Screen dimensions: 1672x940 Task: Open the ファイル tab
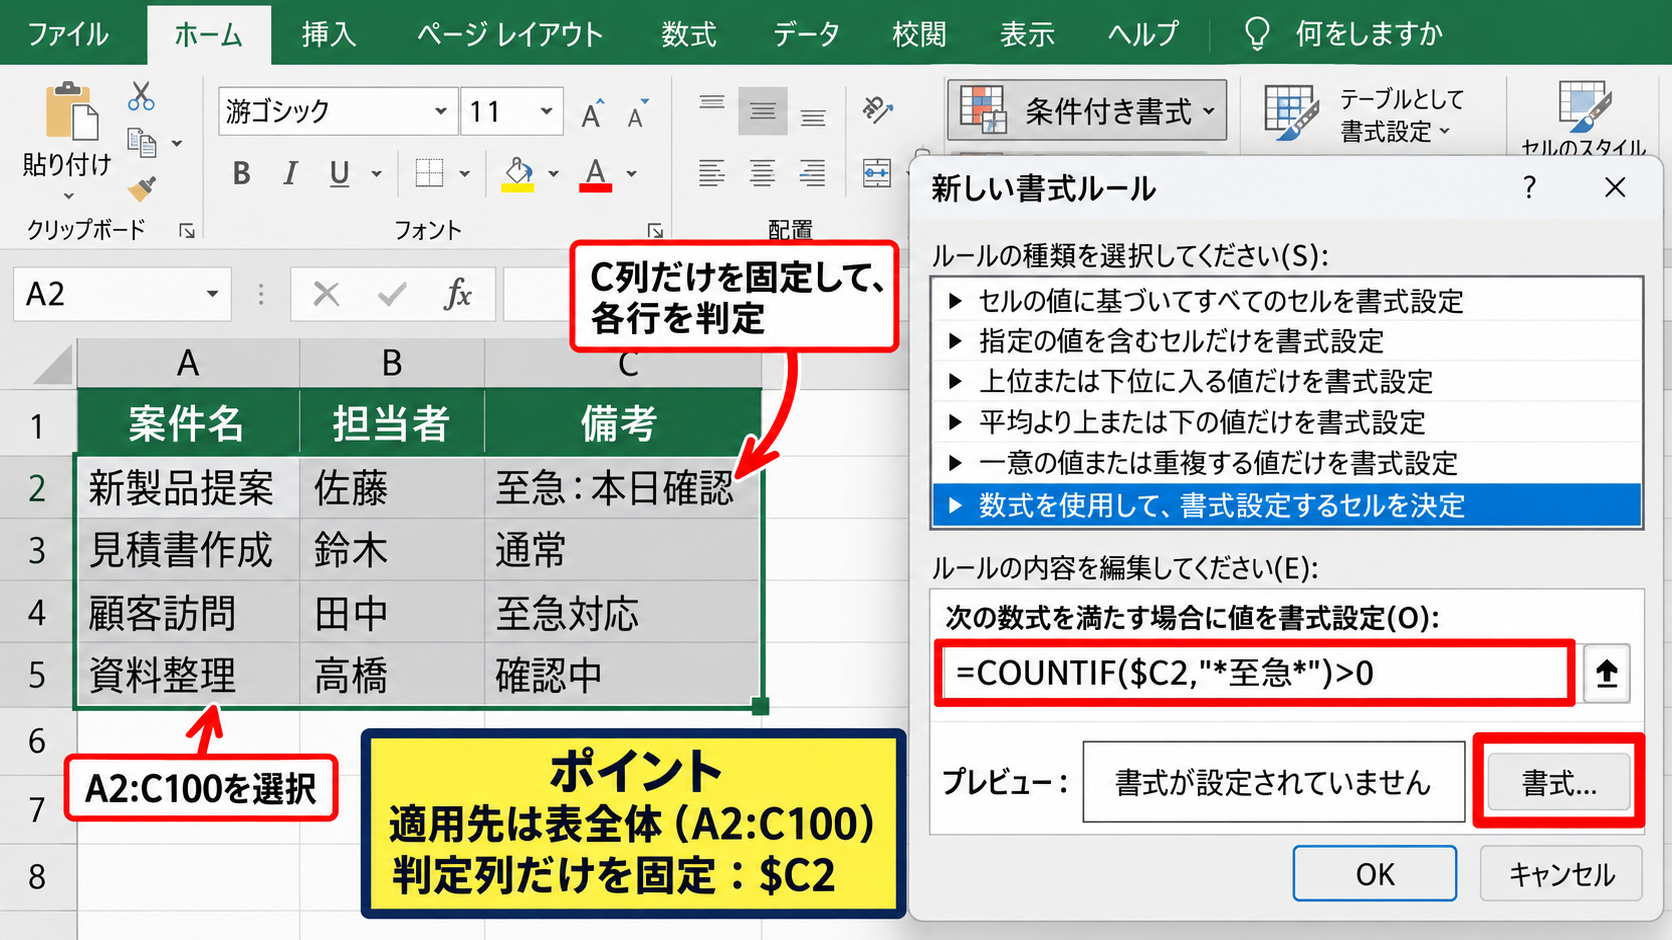(67, 34)
